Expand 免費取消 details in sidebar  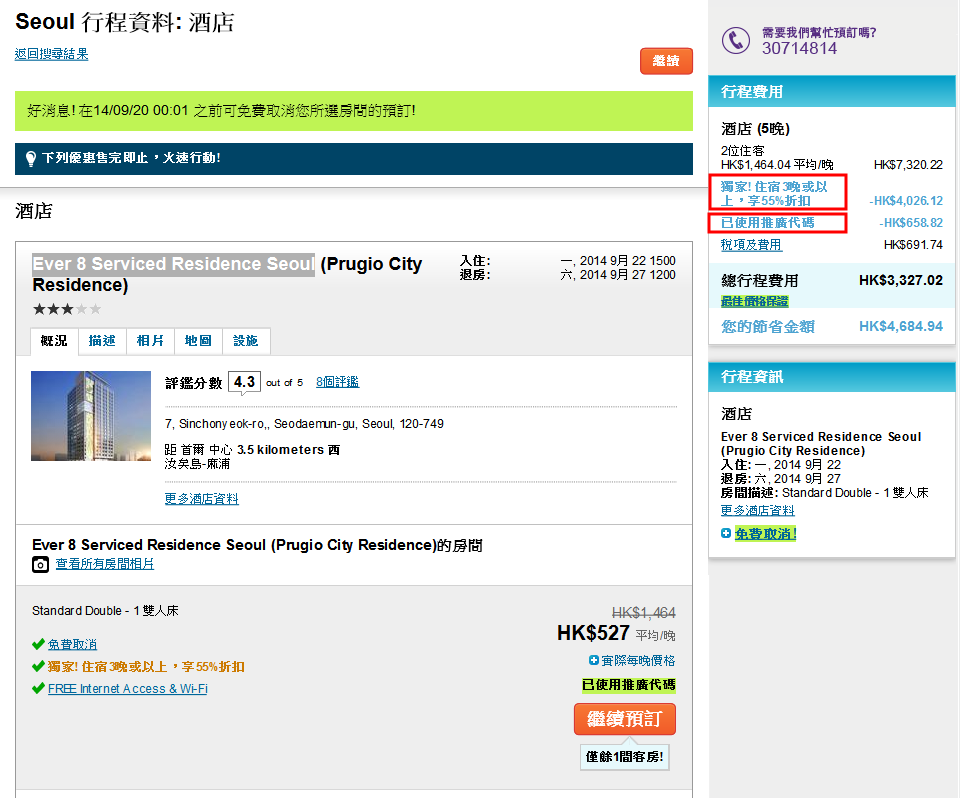pos(726,534)
